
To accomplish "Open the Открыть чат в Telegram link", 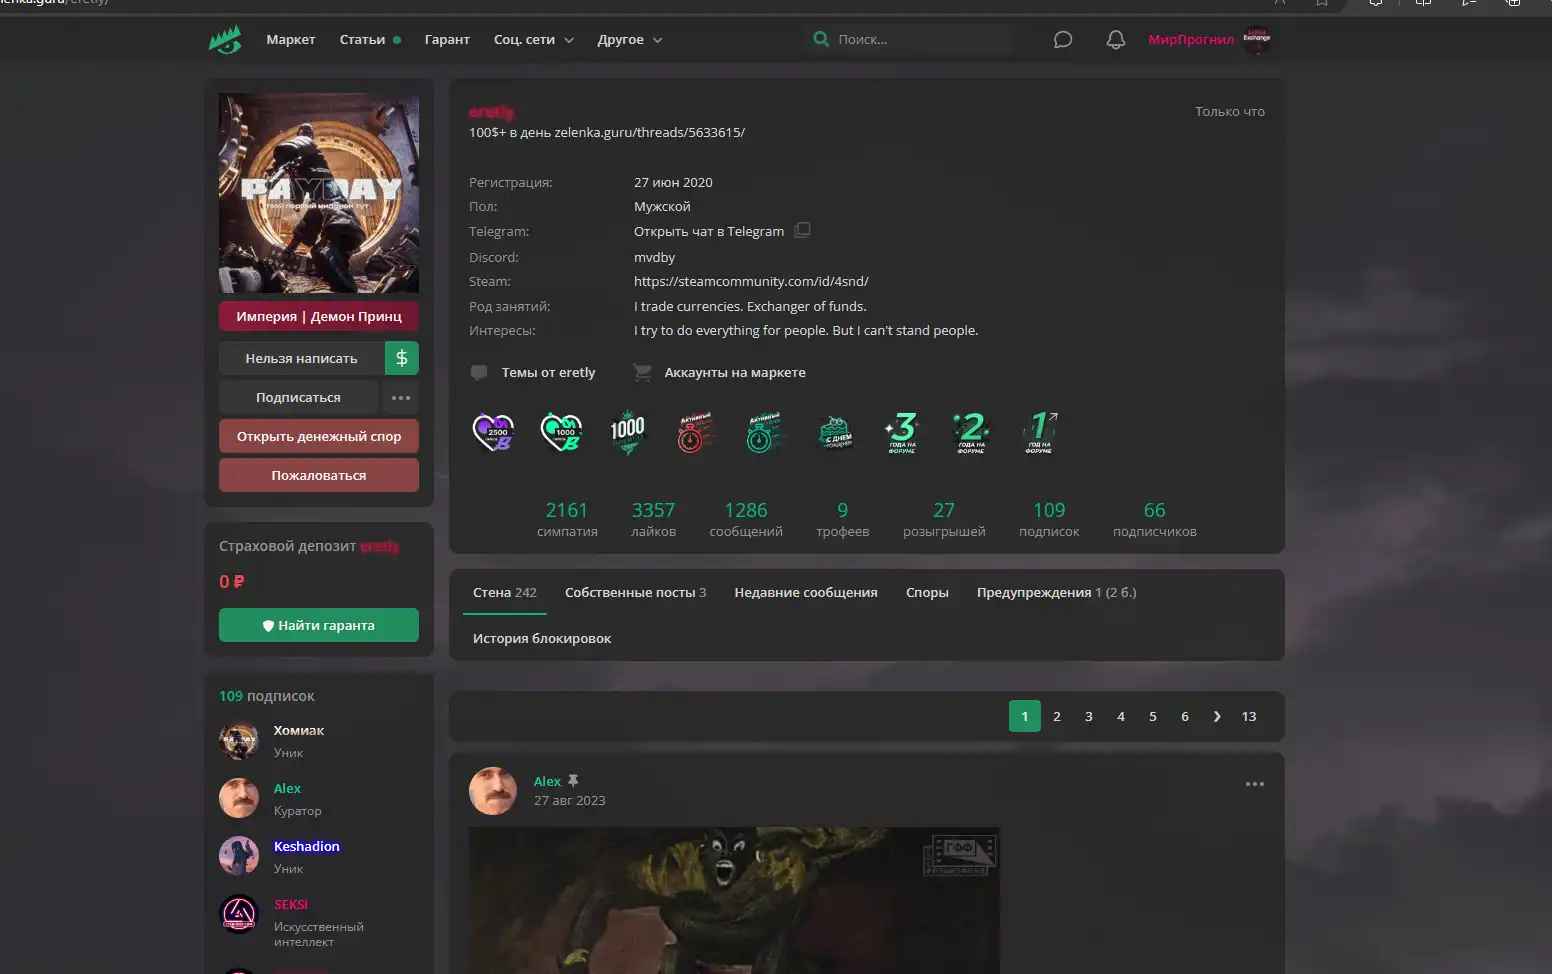I will click(x=709, y=231).
